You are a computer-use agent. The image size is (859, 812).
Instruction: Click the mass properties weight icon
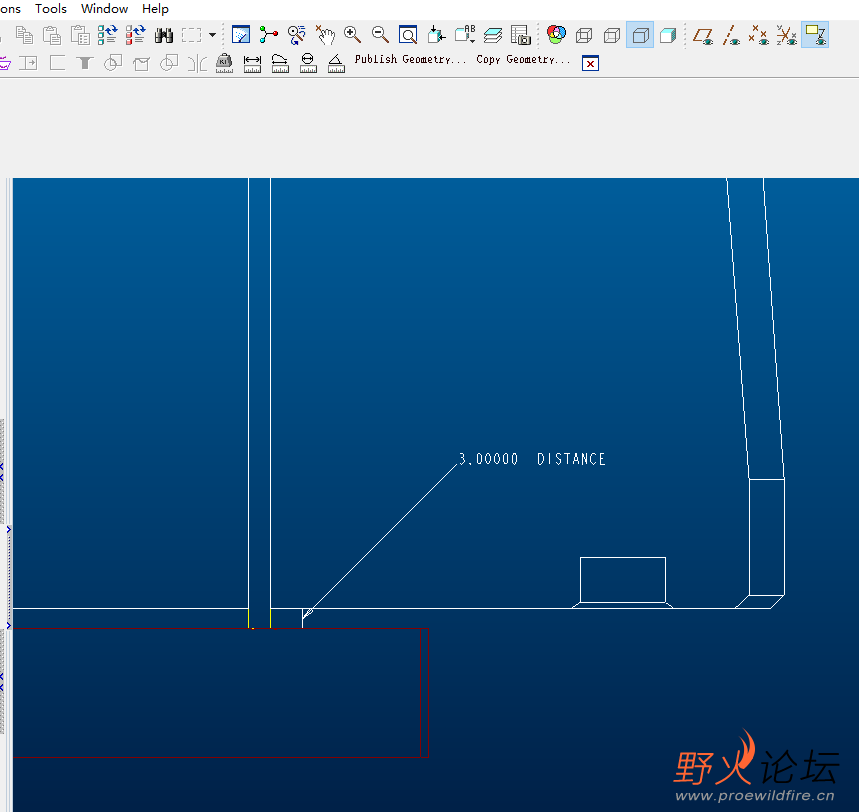[x=224, y=63]
